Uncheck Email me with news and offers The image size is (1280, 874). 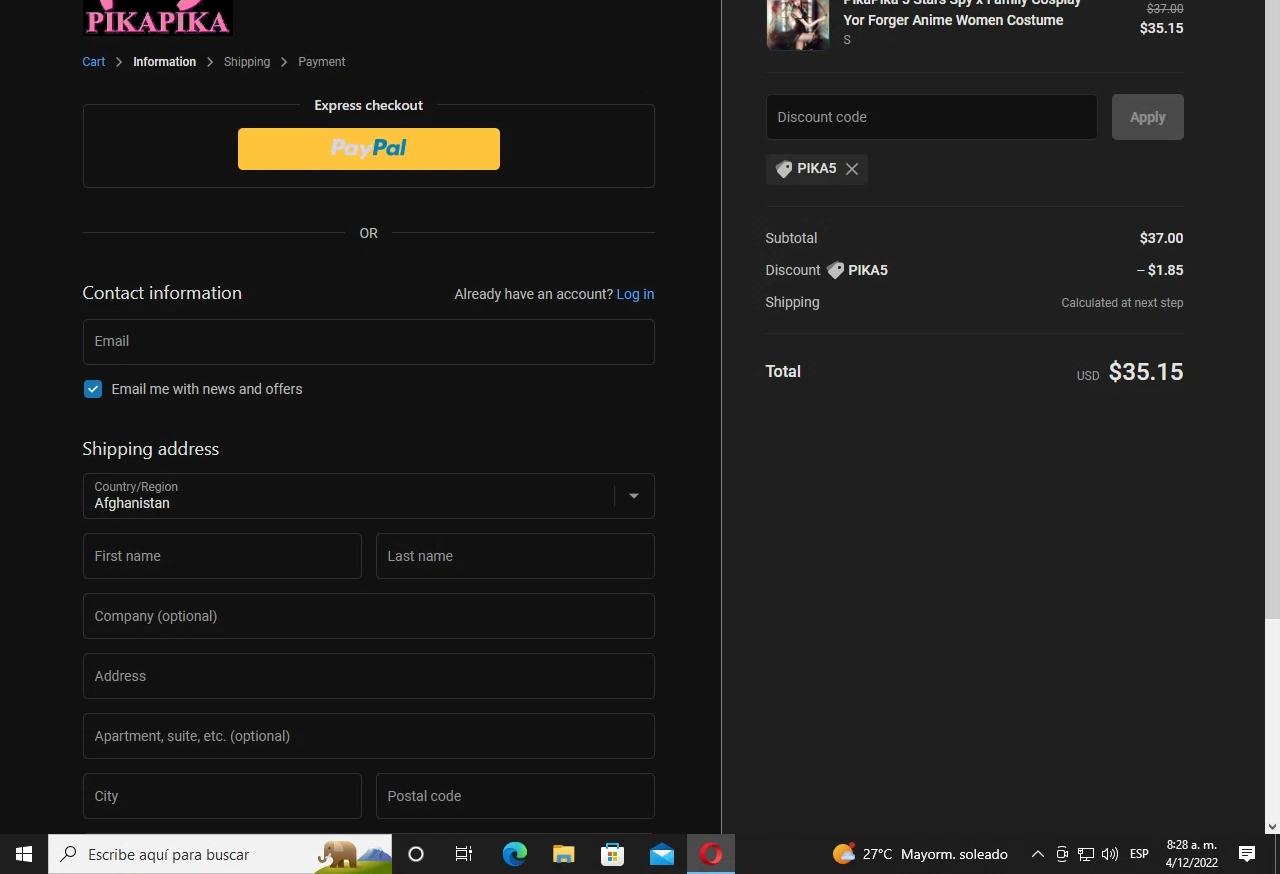coord(93,389)
